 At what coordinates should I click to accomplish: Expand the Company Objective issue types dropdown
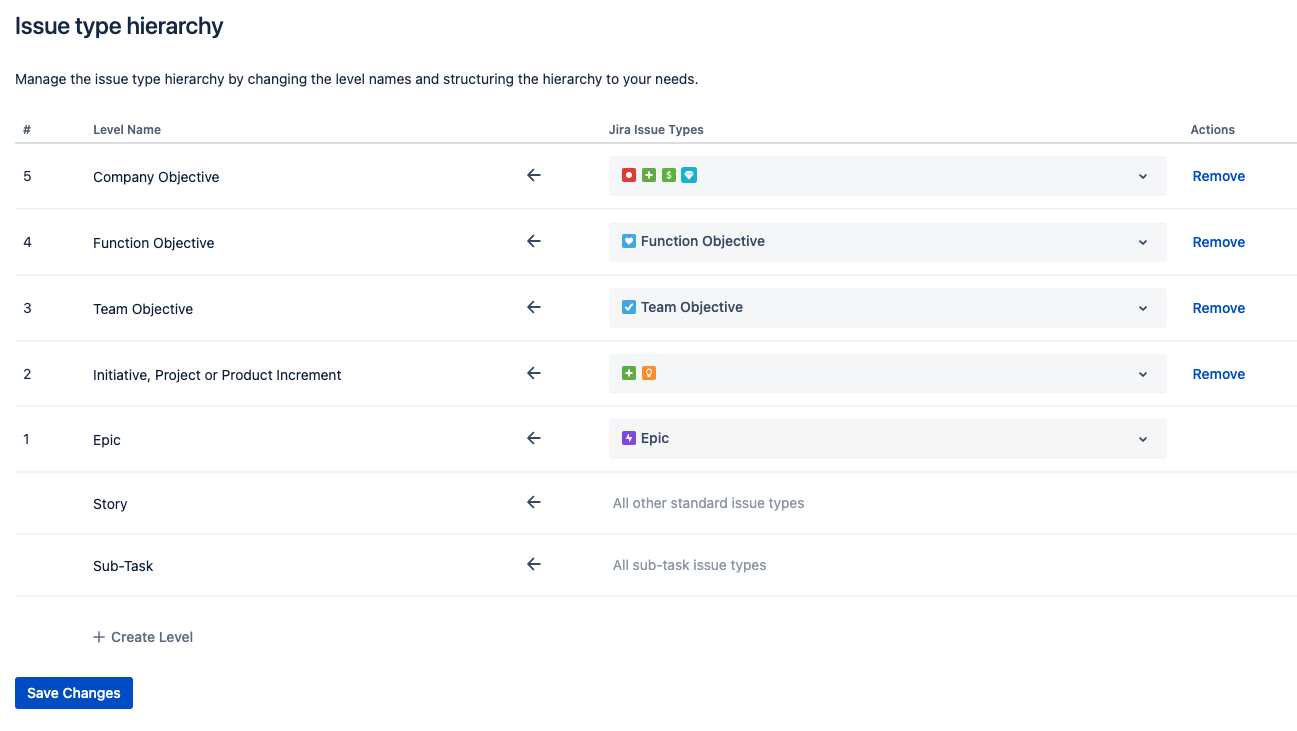click(x=1142, y=175)
